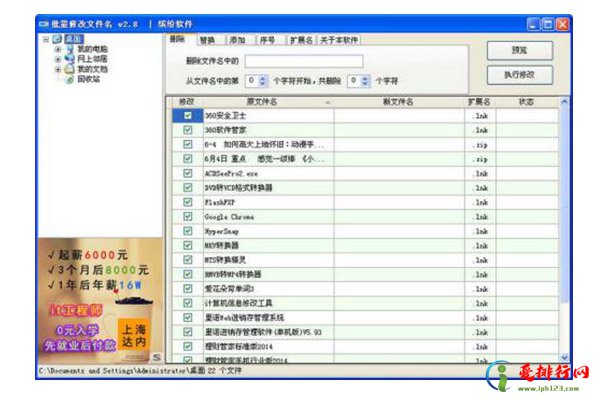Image resolution: width=600 pixels, height=400 pixels.
Task: Decrease the start character position spinner
Action: click(x=262, y=83)
